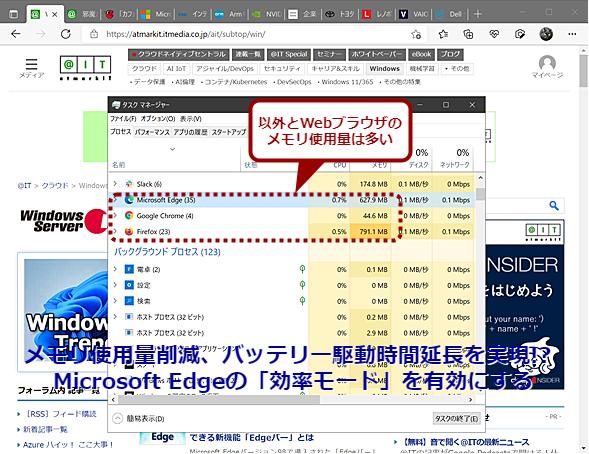This screenshot has height=454, width=589.
Task: Select the Google Chrome process icon
Action: 129,216
